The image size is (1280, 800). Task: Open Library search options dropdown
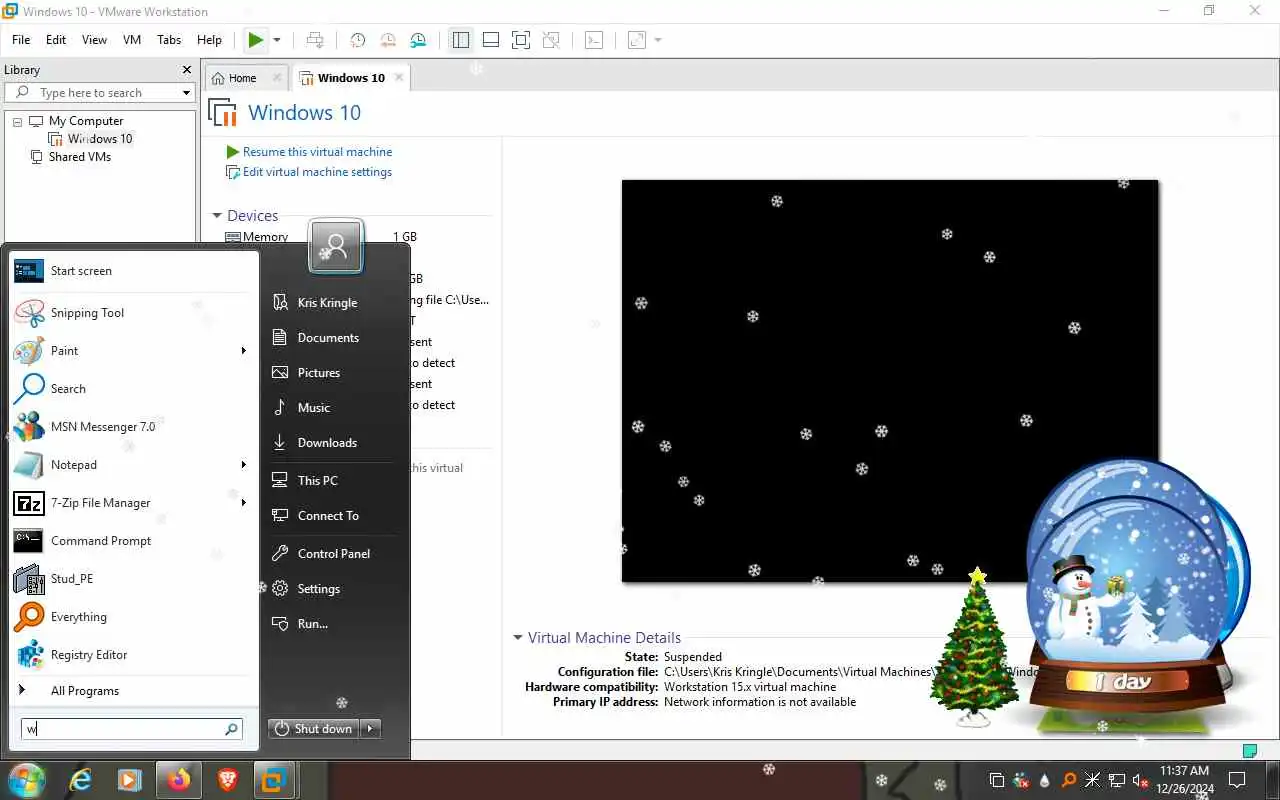186,93
